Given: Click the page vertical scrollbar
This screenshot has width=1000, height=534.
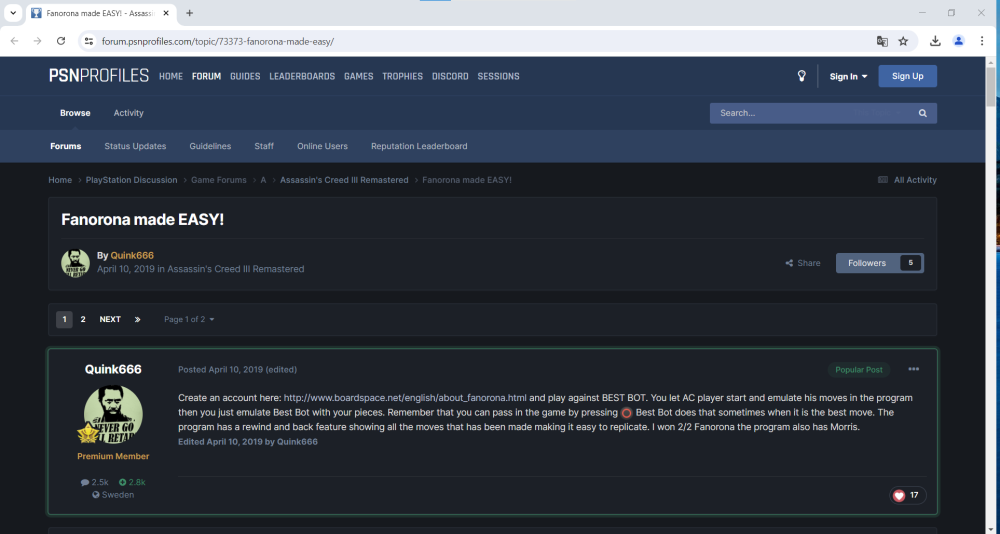Looking at the screenshot, I should [x=991, y=300].
